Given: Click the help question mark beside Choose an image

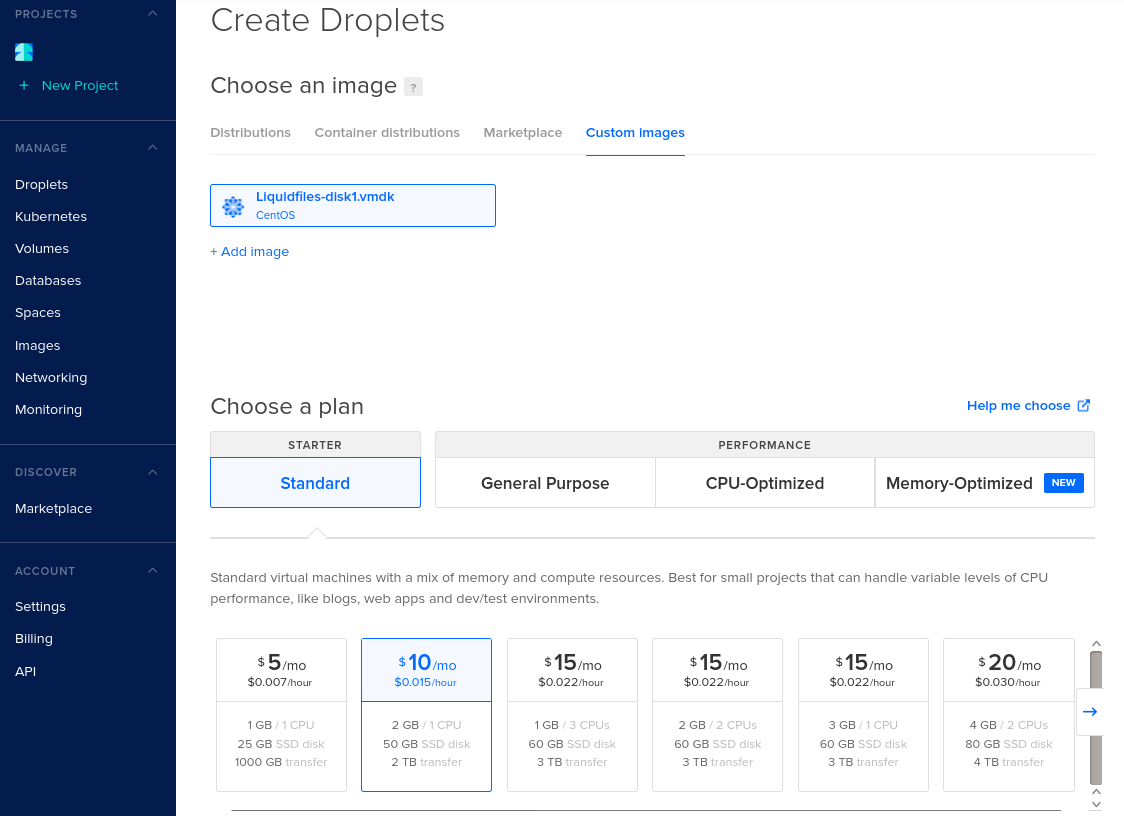Looking at the screenshot, I should (x=413, y=87).
